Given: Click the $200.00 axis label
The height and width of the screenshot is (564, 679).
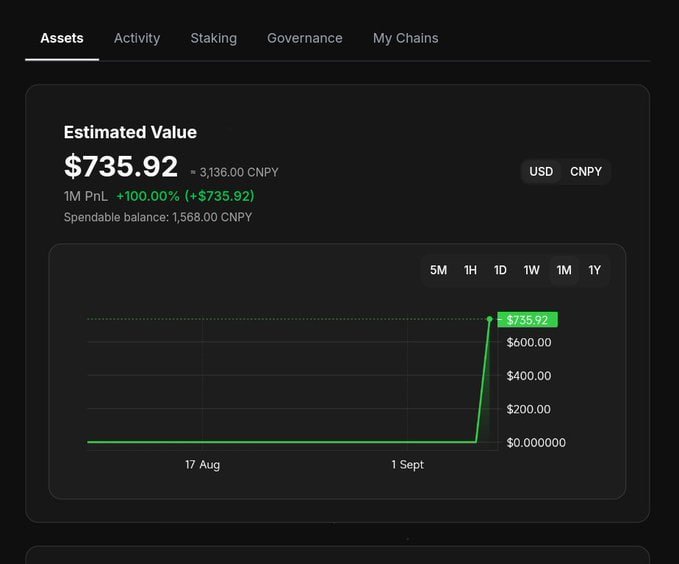Looking at the screenshot, I should coord(529,409).
